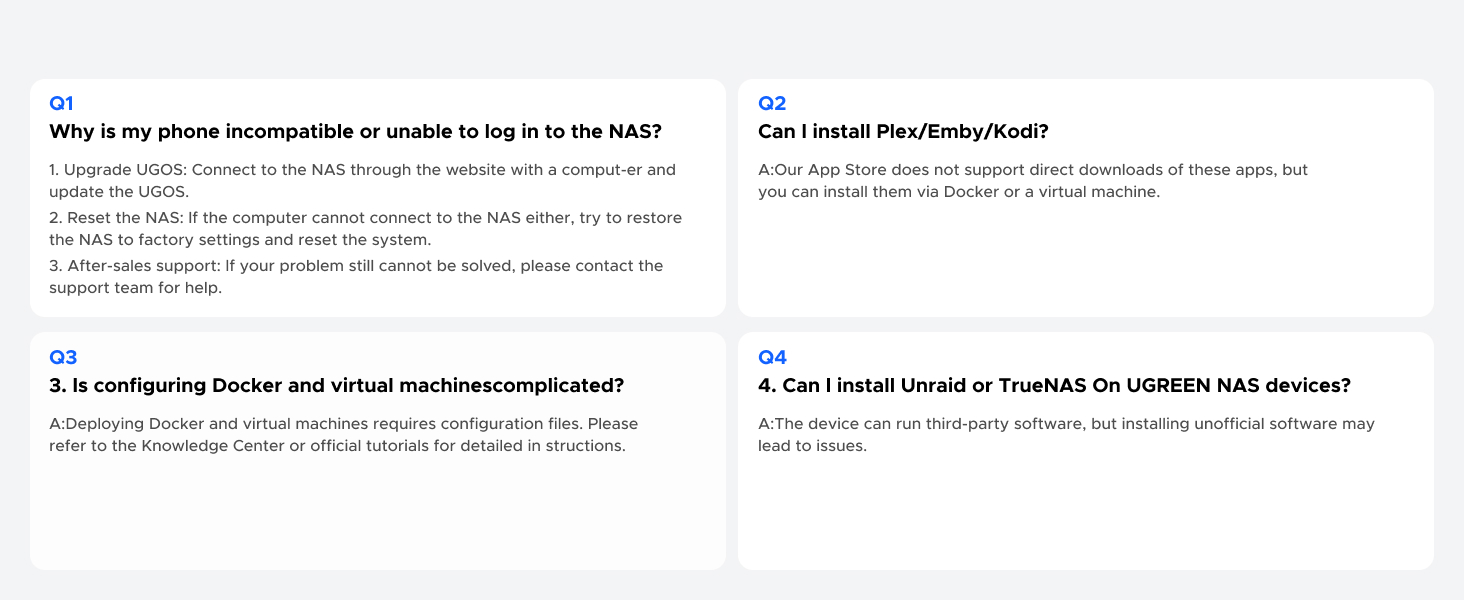1464x600 pixels.
Task: Click the answer about third-party software
Action: click(x=1066, y=434)
